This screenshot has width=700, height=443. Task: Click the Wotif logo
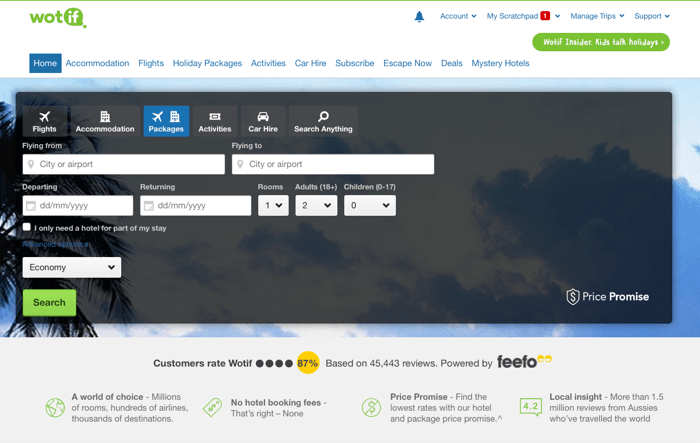57,17
